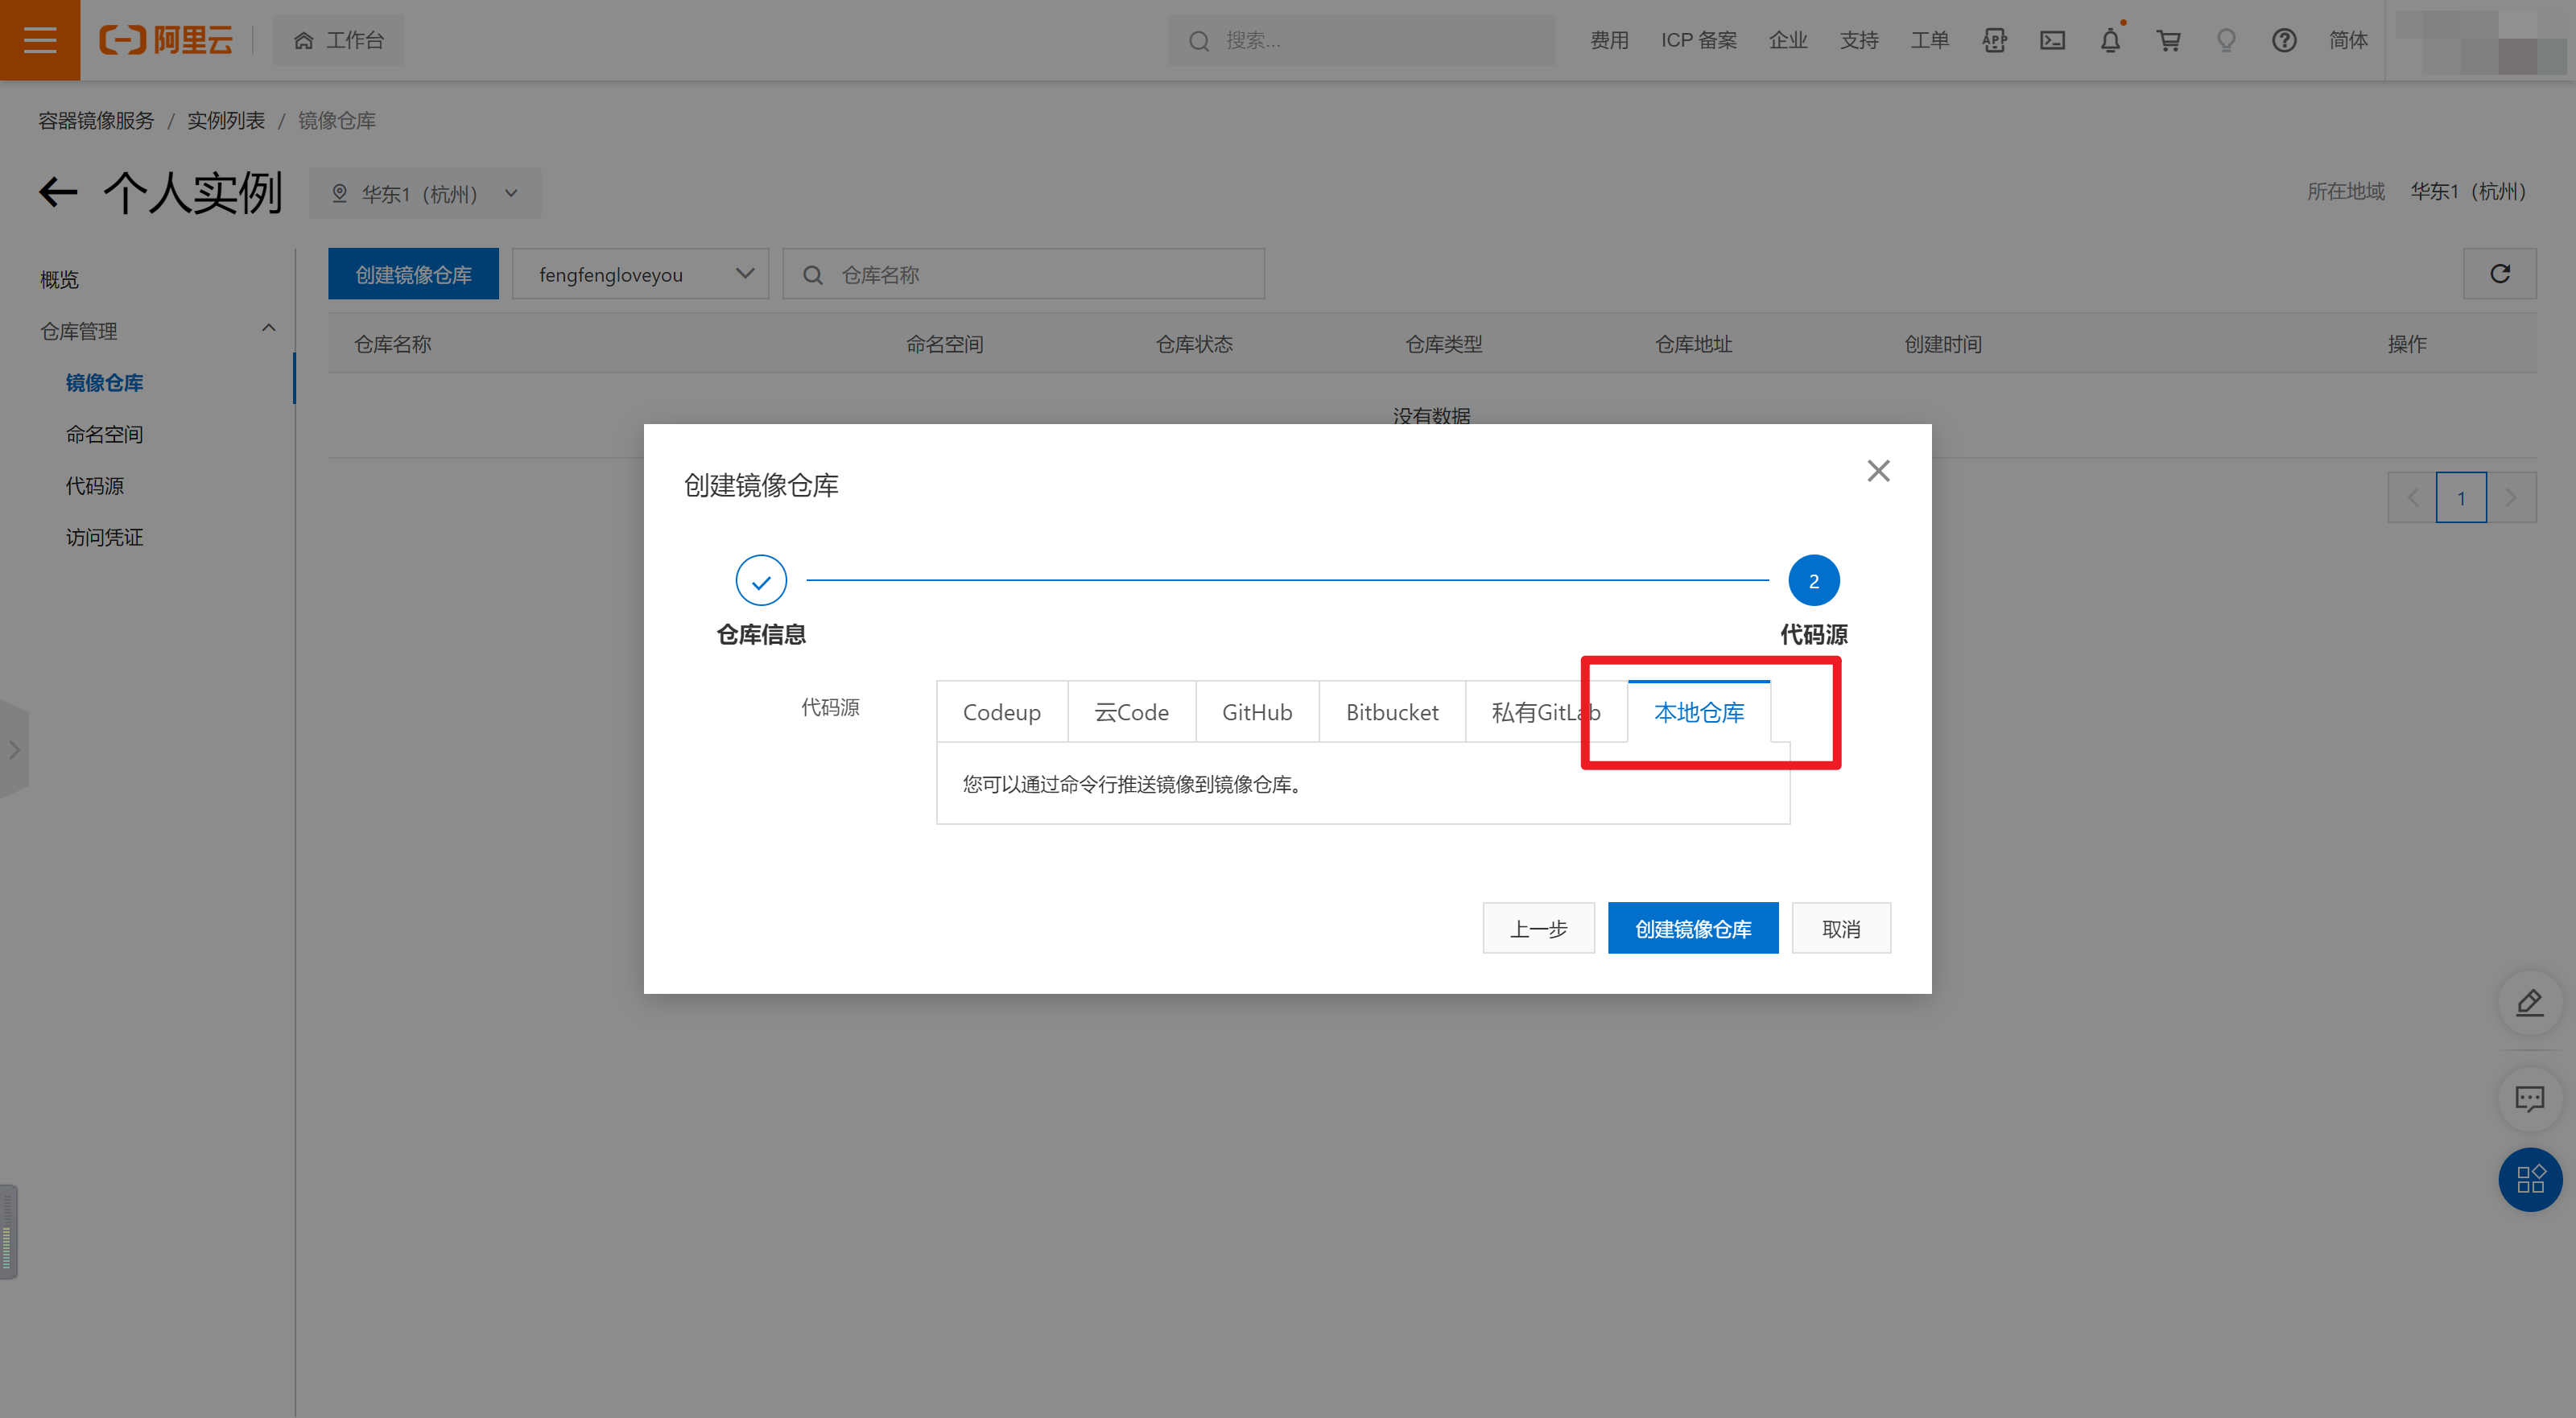Open the hamburger main menu
2576x1418 pixels.
click(40, 40)
